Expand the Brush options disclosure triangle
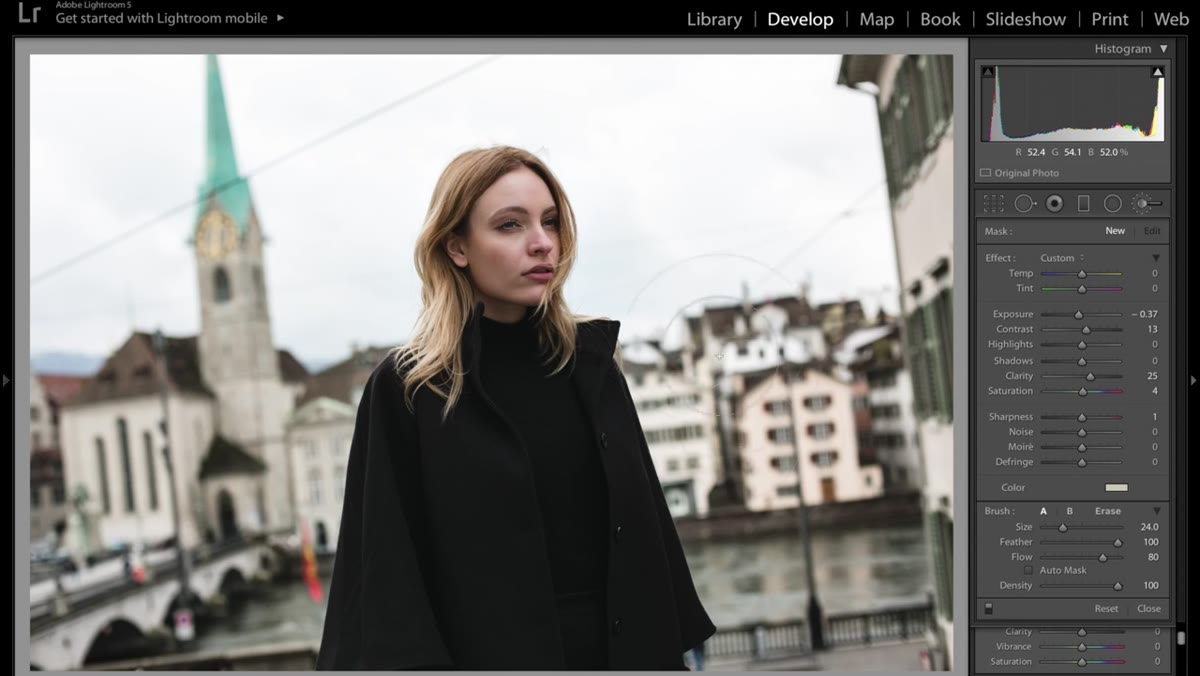Viewport: 1200px width, 676px height. point(1156,511)
